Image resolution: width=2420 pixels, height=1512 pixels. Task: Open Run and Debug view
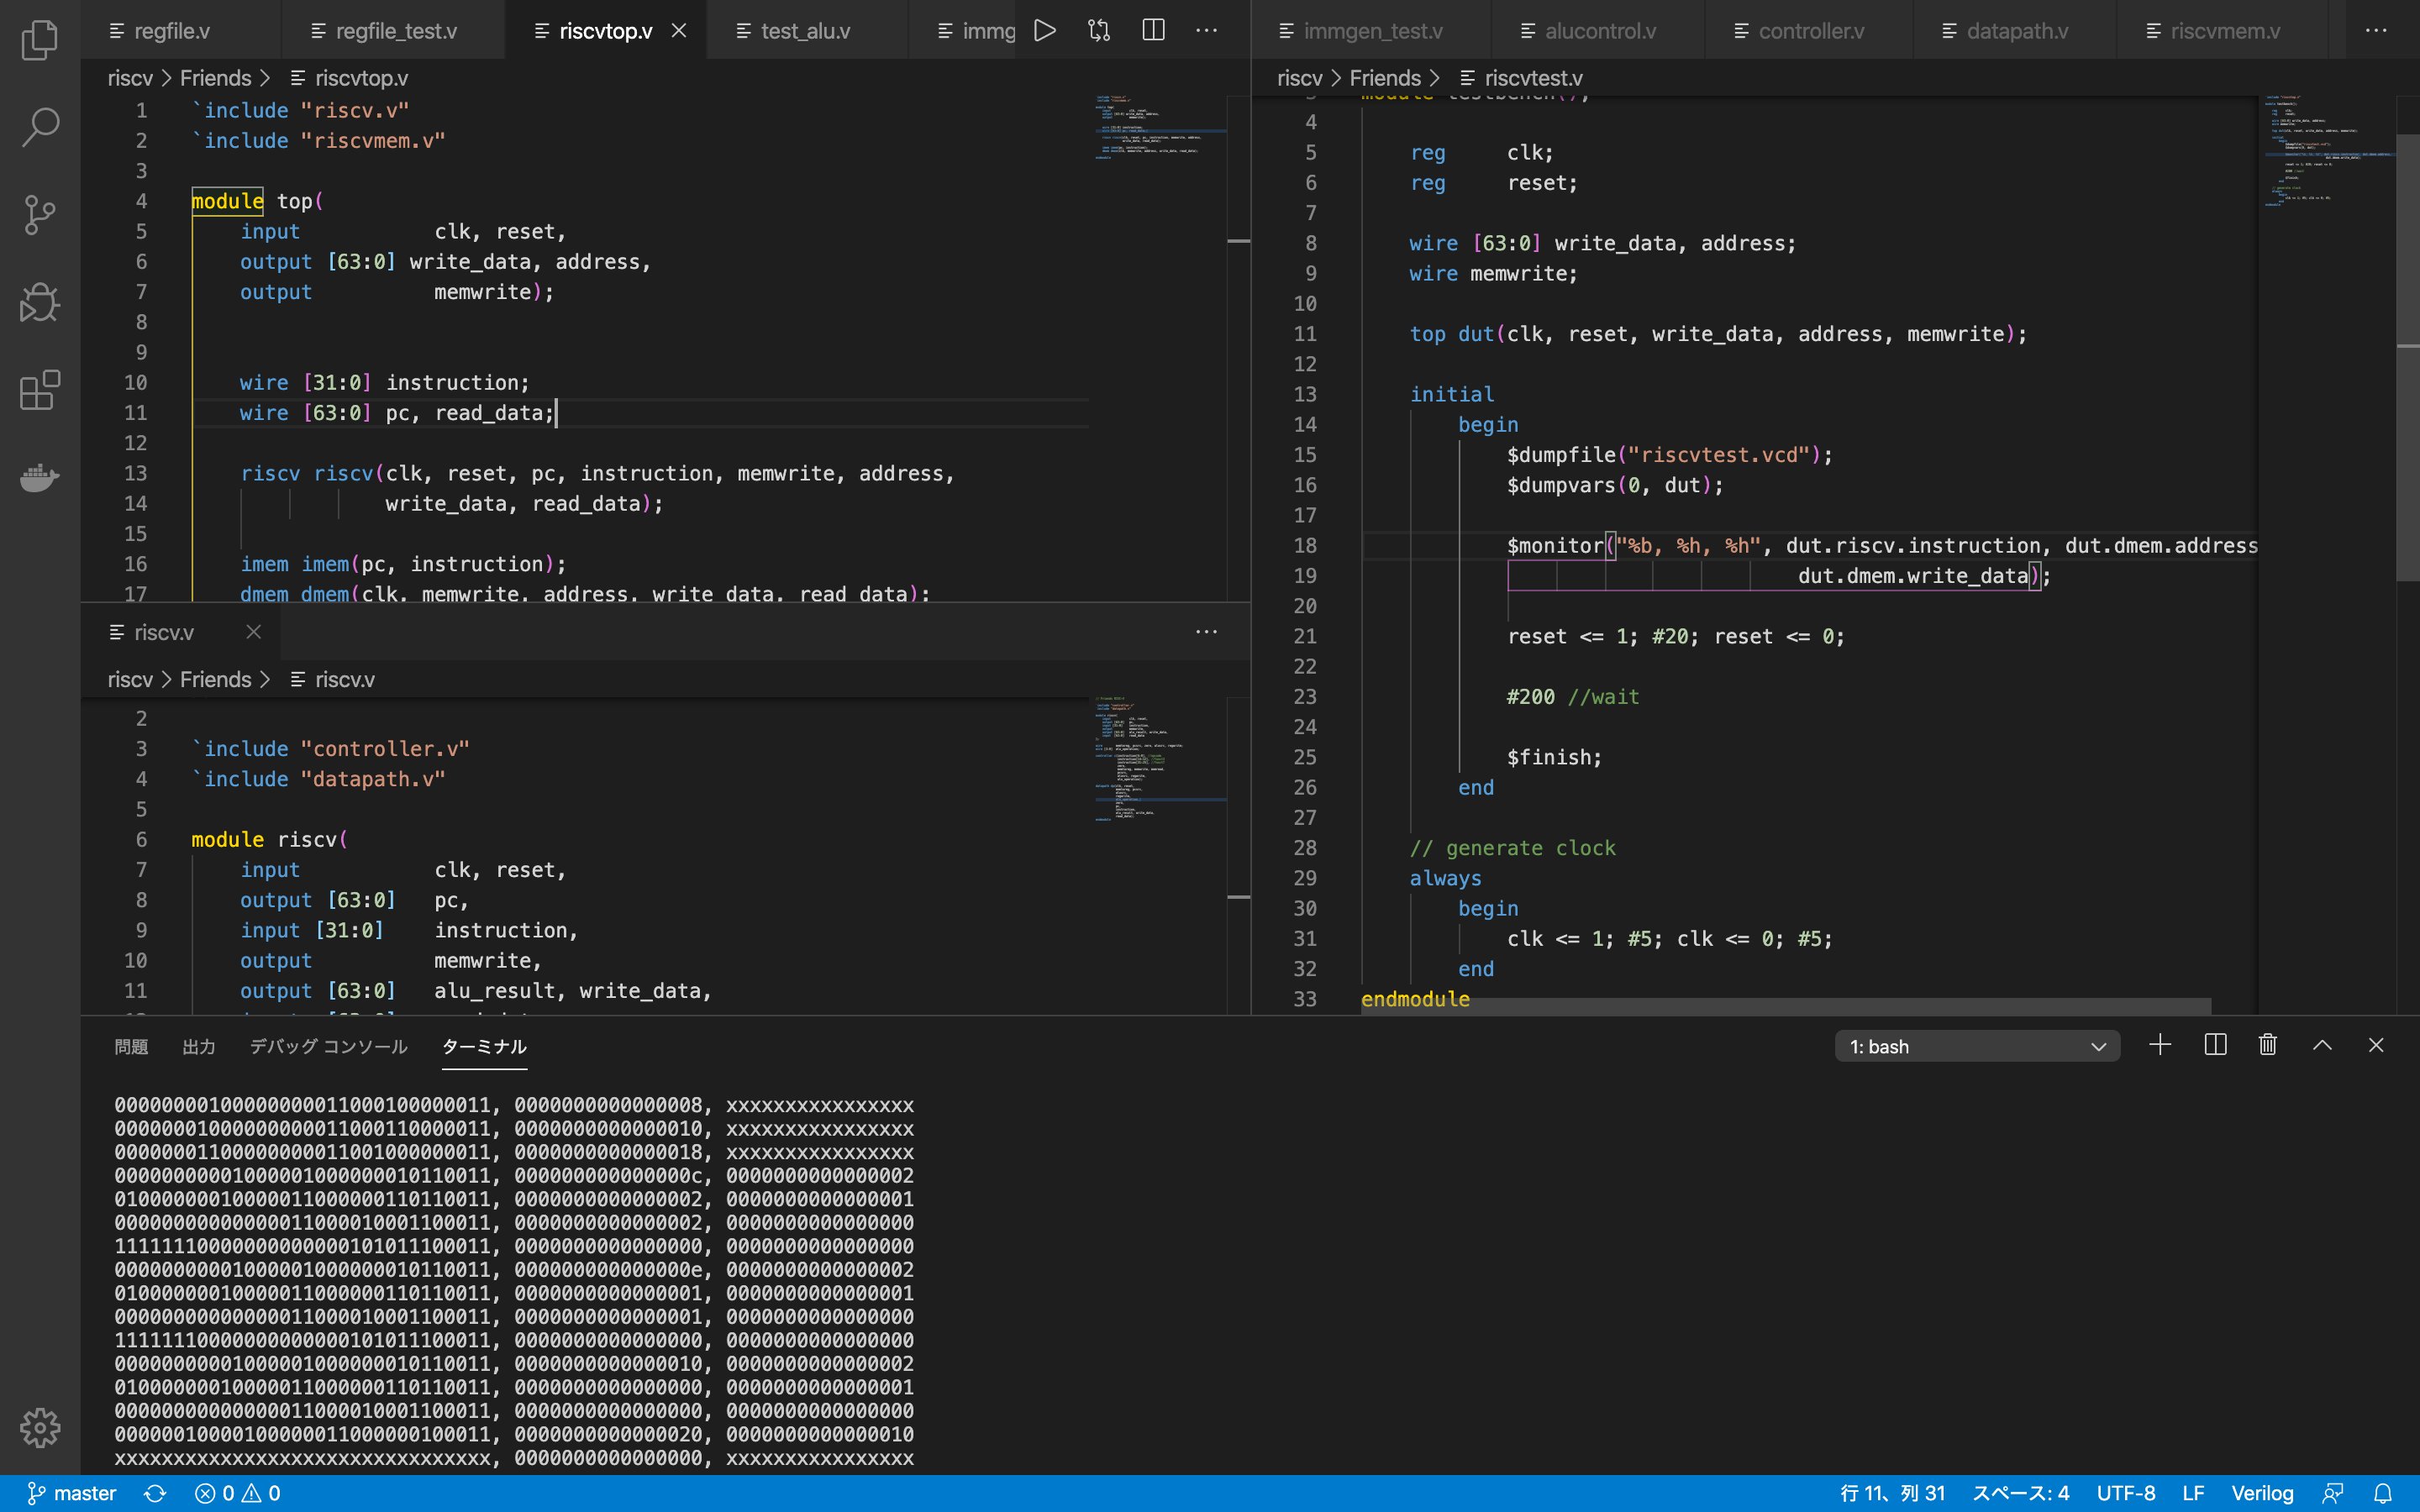(x=40, y=302)
